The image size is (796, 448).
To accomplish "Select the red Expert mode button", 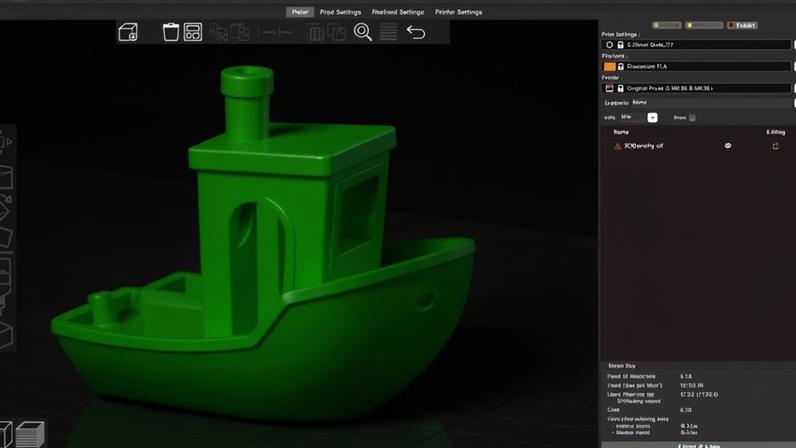I will tap(742, 25).
